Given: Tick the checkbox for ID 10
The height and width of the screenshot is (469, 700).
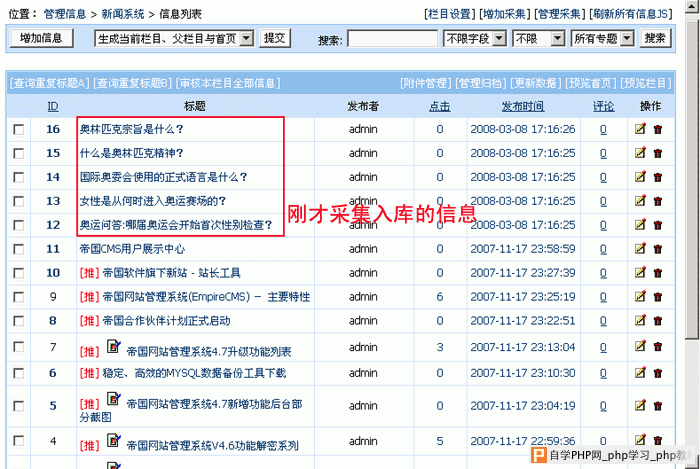Looking at the screenshot, I should pyautogui.click(x=19, y=273).
